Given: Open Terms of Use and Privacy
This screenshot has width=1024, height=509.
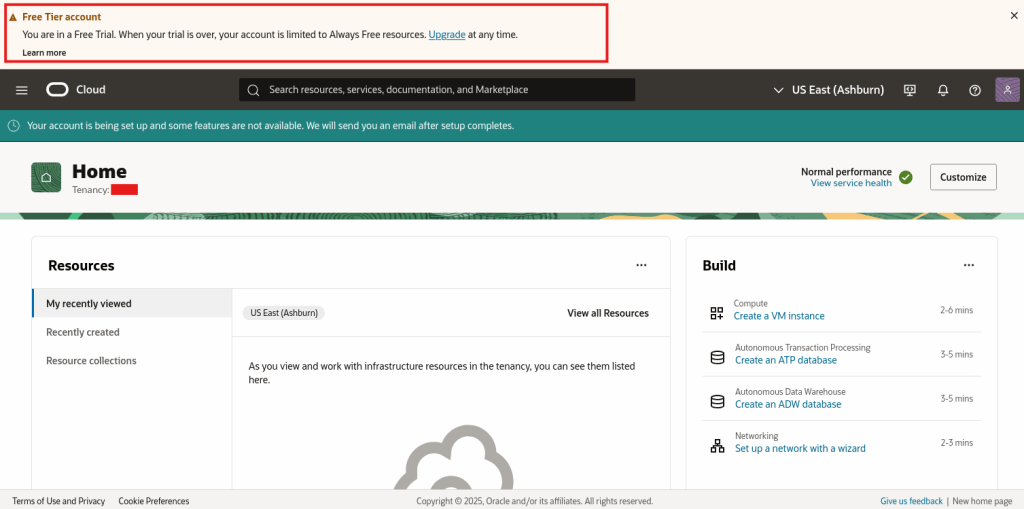Looking at the screenshot, I should click(x=59, y=501).
